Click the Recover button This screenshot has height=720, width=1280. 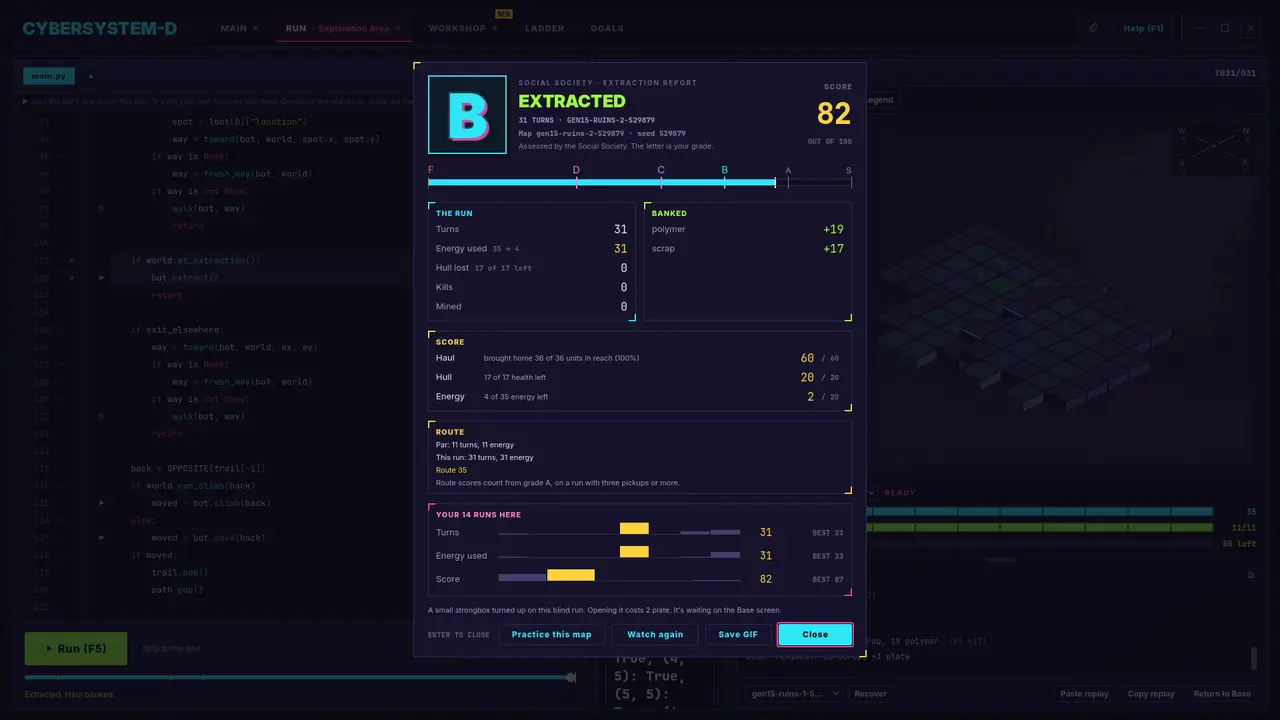[x=870, y=693]
